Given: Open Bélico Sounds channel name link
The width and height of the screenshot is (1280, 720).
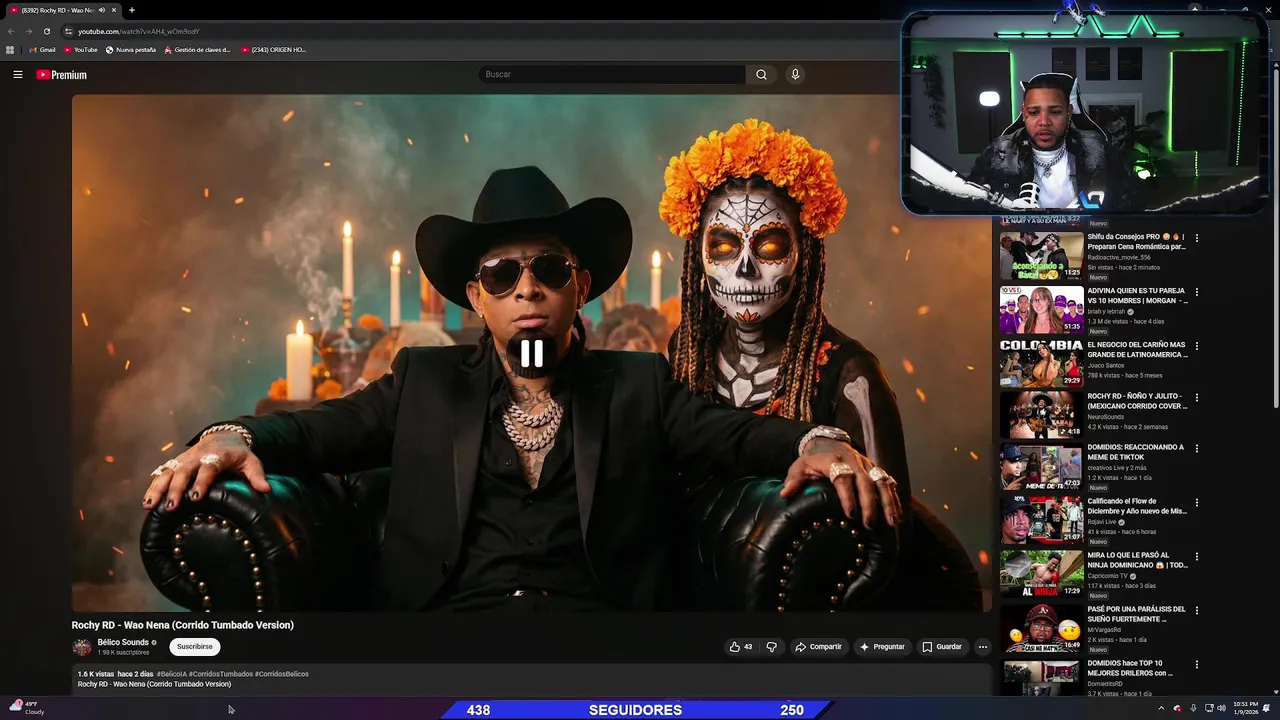Looking at the screenshot, I should point(123,642).
